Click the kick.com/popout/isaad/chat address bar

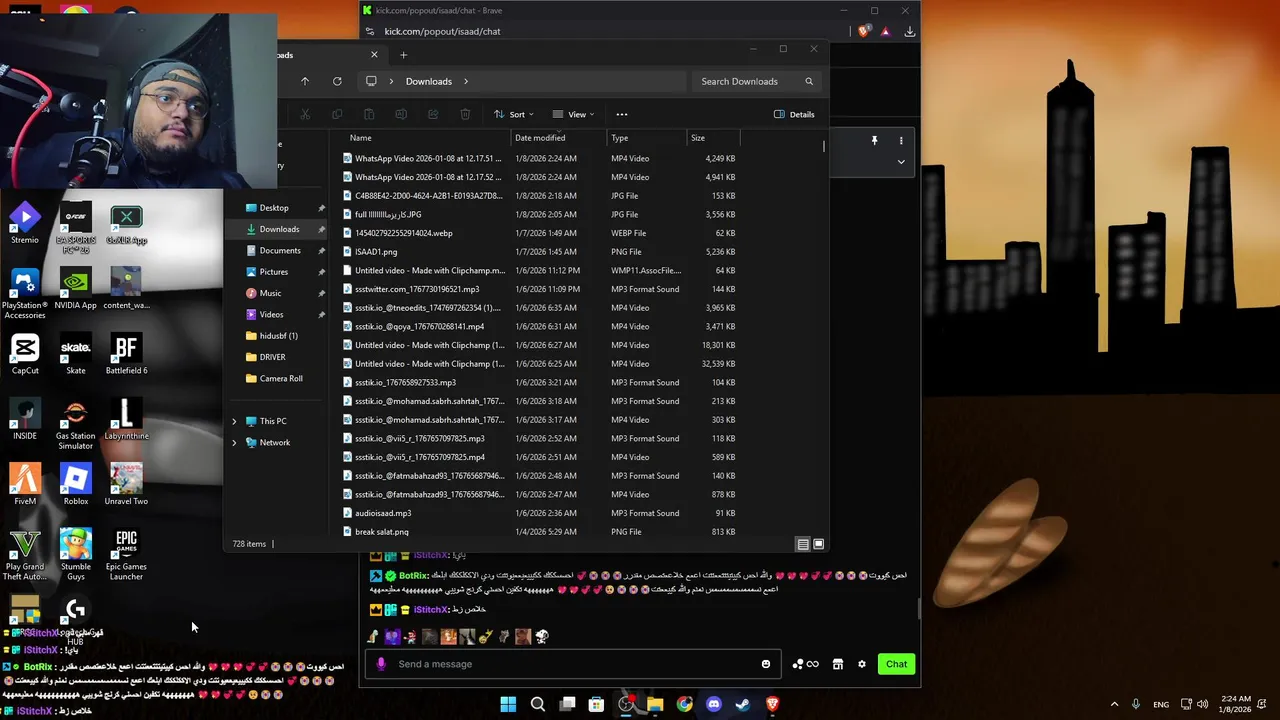pyautogui.click(x=442, y=31)
